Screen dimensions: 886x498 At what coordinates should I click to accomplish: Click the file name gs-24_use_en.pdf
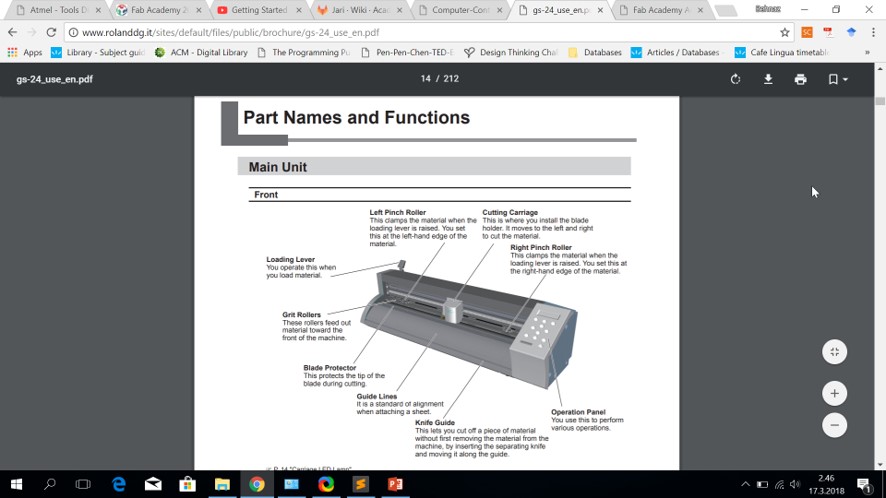coord(54,79)
